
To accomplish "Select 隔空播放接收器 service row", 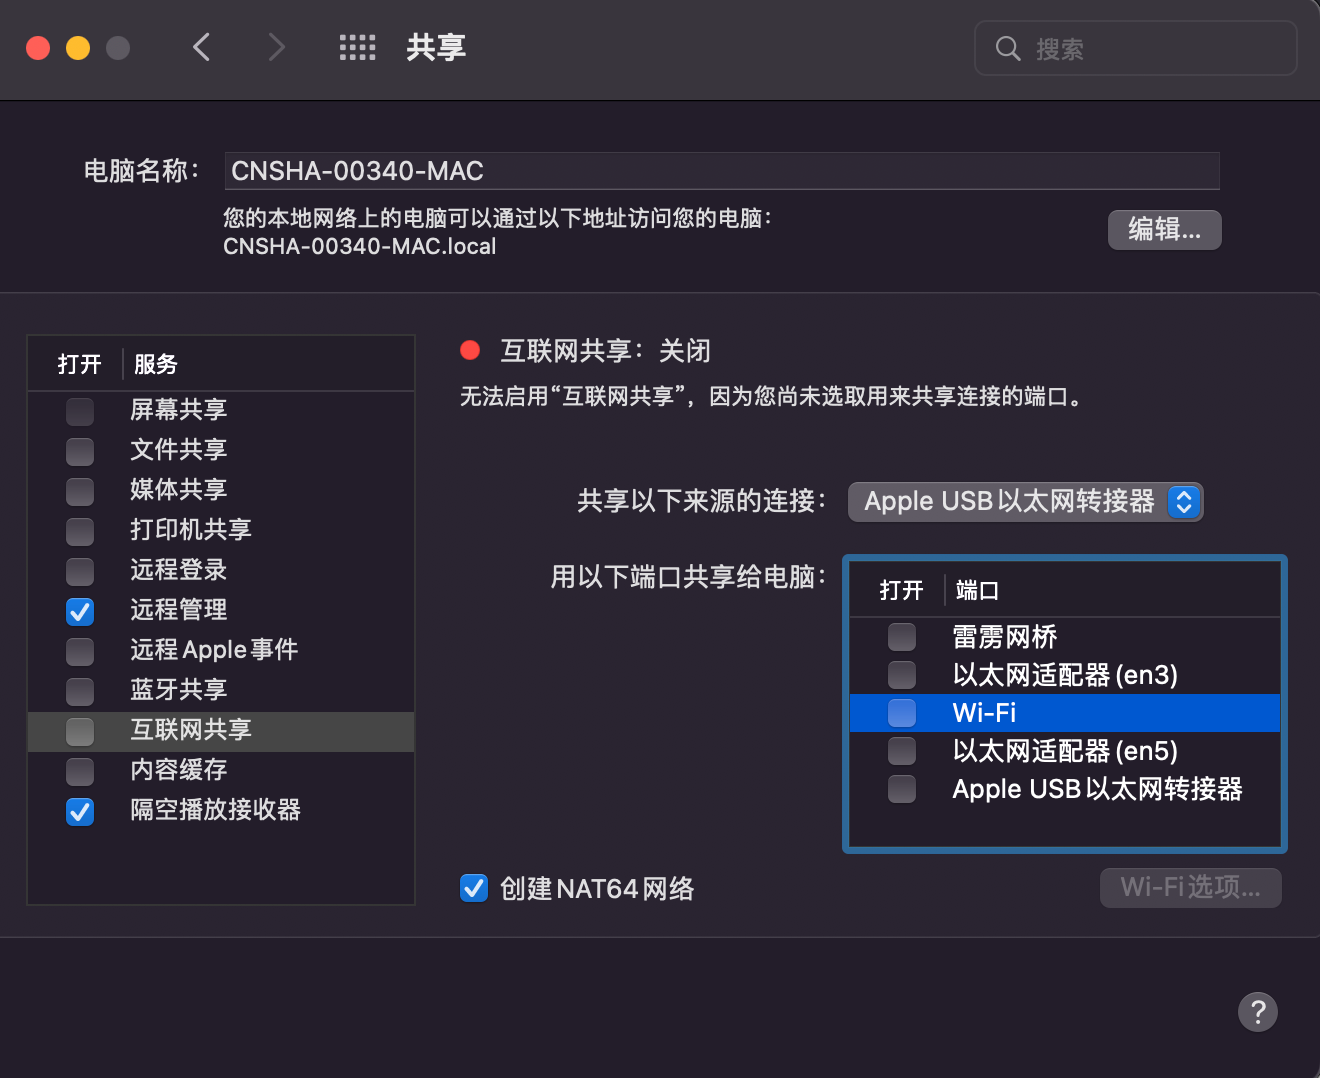I will 221,810.
